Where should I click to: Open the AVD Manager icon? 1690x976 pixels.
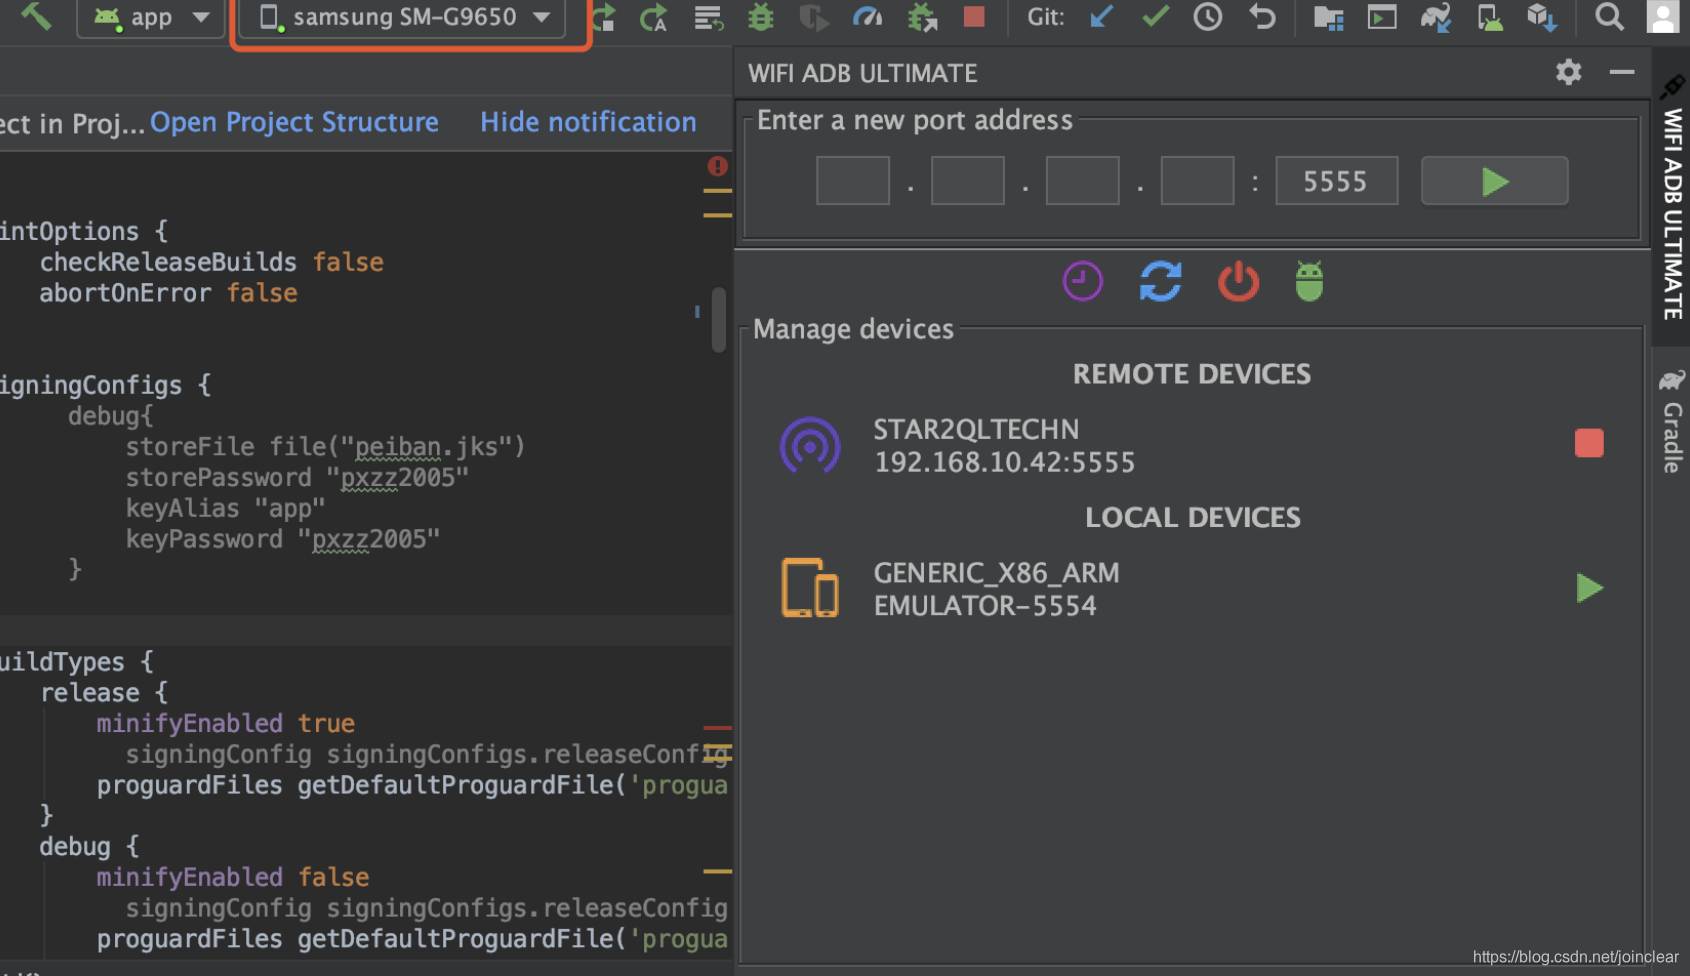pyautogui.click(x=1489, y=17)
